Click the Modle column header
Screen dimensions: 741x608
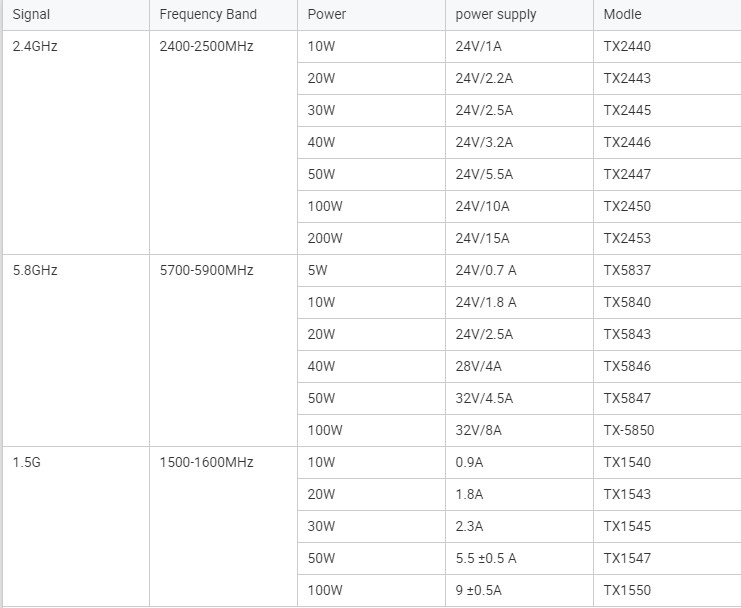667,15
